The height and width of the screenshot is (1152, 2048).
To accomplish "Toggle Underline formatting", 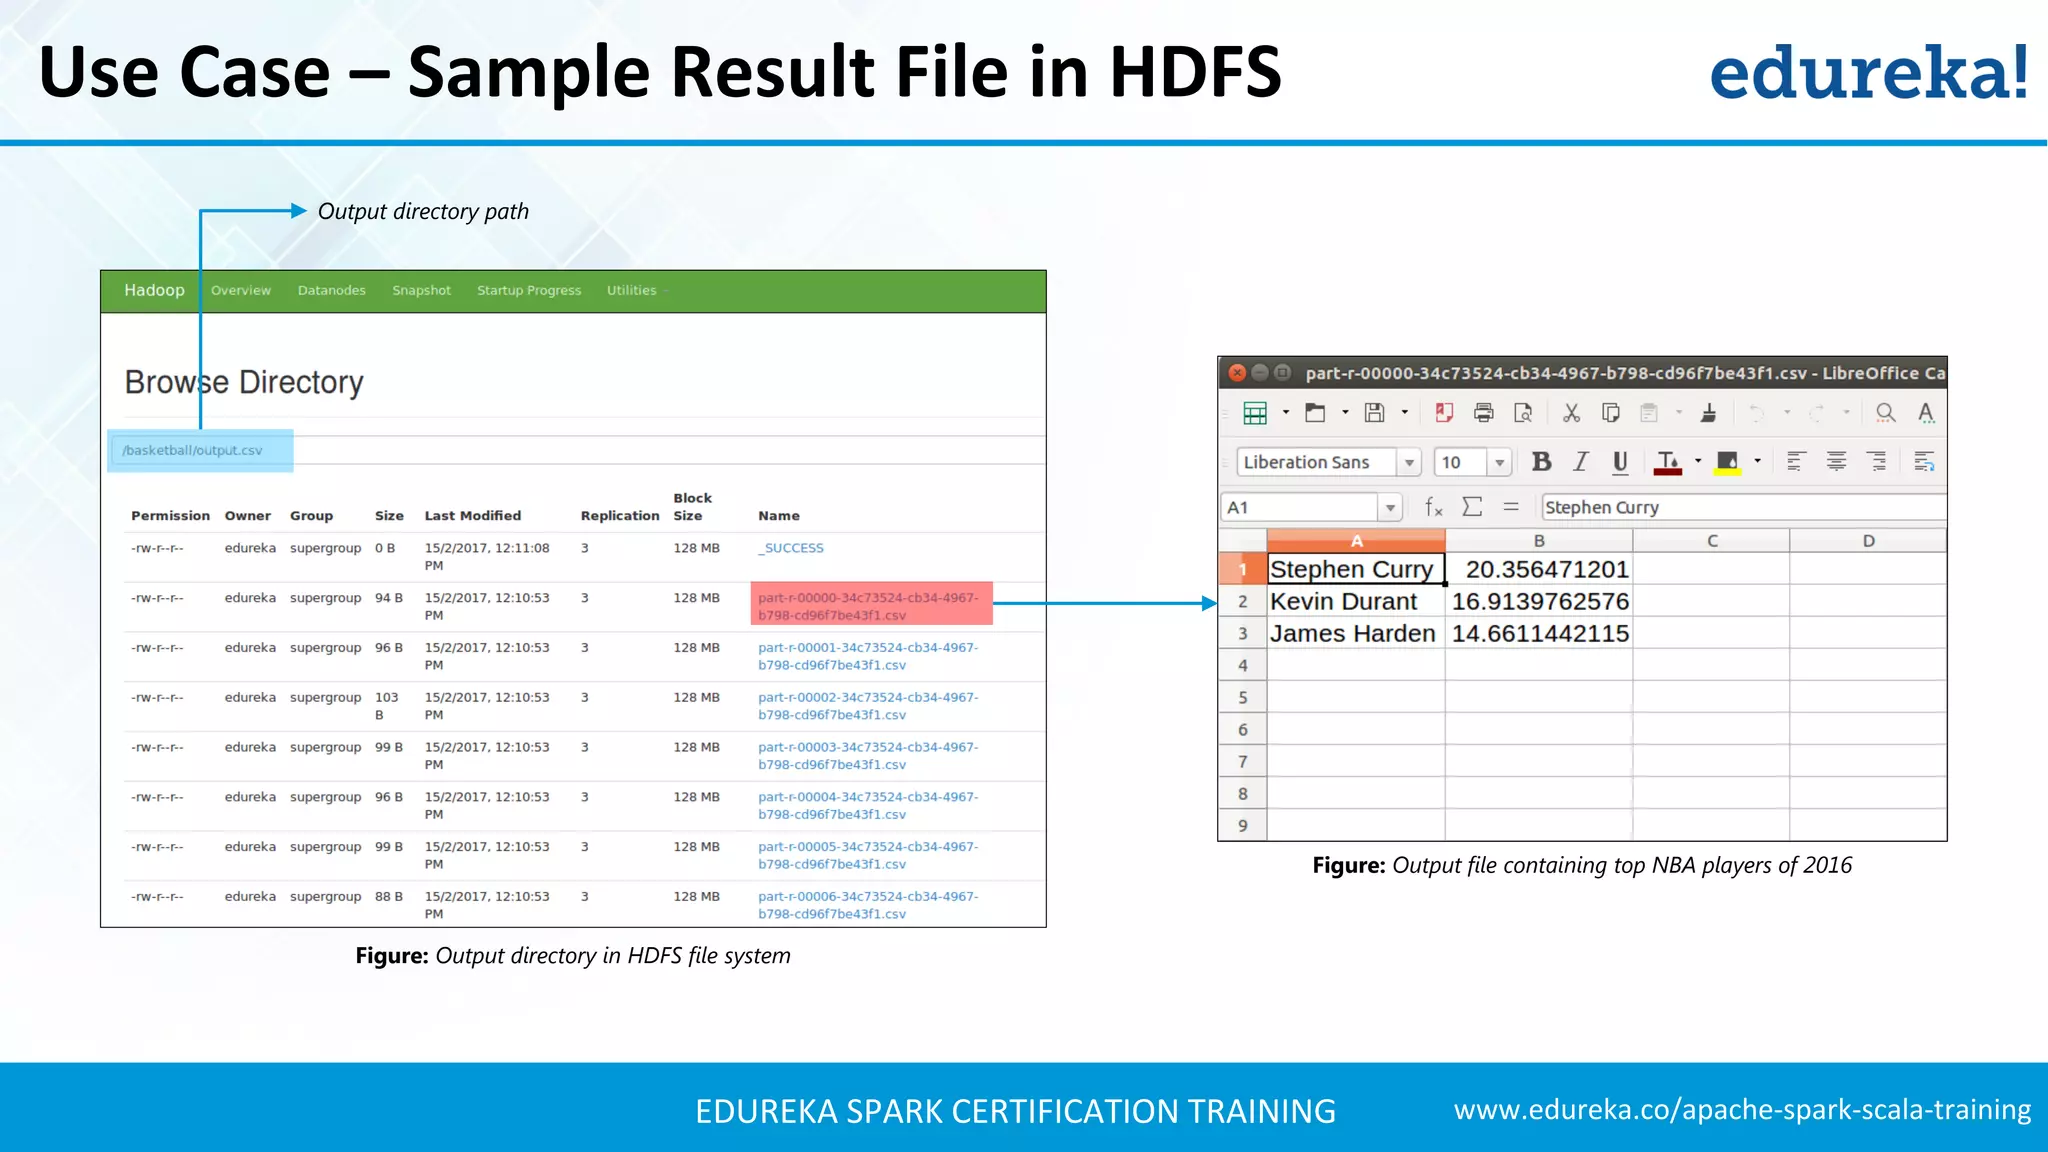I will [1620, 461].
